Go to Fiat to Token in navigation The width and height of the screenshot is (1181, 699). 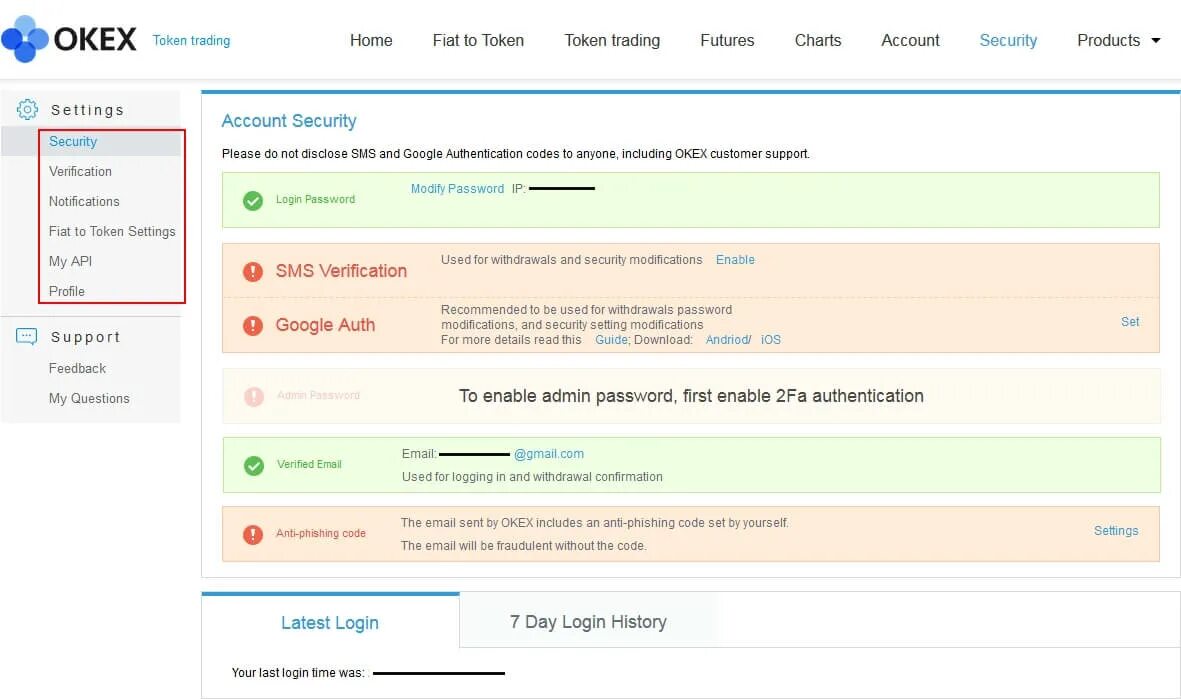(478, 41)
